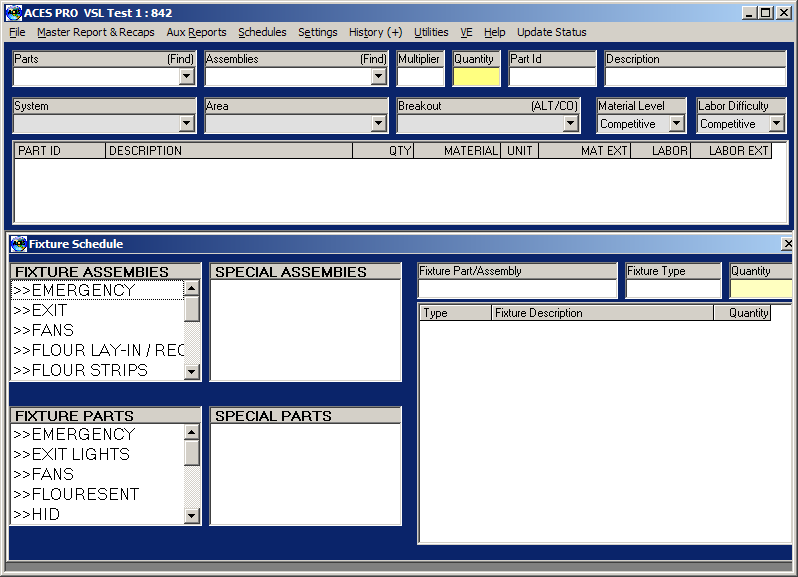Viewport: 798px width, 577px height.
Task: Open the History (+) menu
Action: (x=376, y=32)
